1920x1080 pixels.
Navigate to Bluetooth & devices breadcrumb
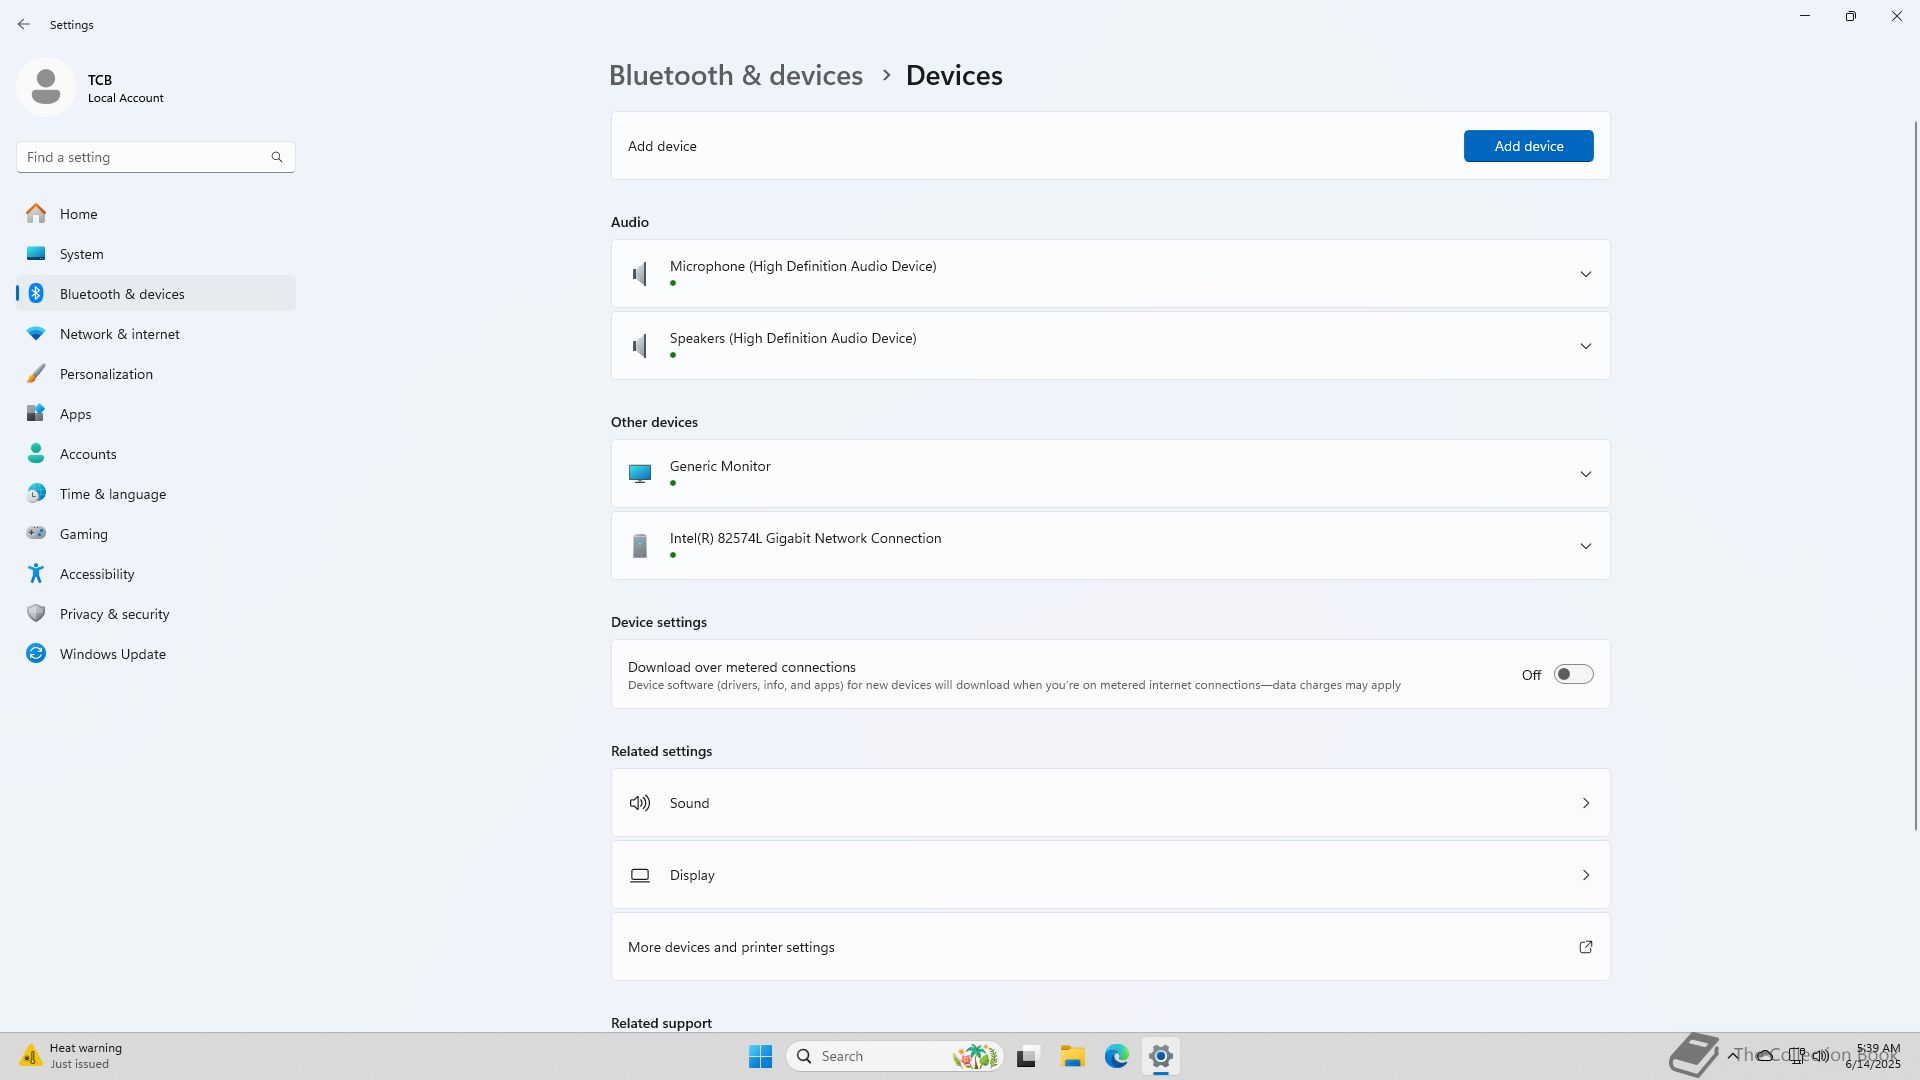click(x=735, y=75)
